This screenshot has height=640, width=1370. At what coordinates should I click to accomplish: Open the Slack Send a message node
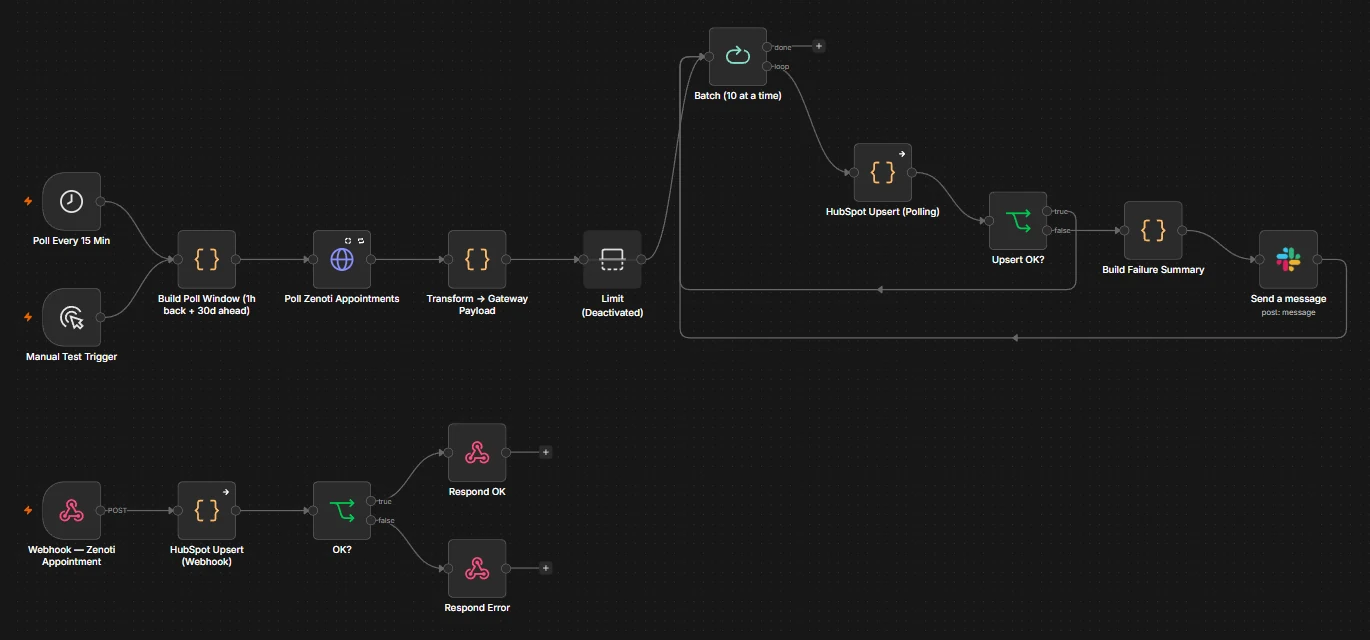[x=1288, y=259]
